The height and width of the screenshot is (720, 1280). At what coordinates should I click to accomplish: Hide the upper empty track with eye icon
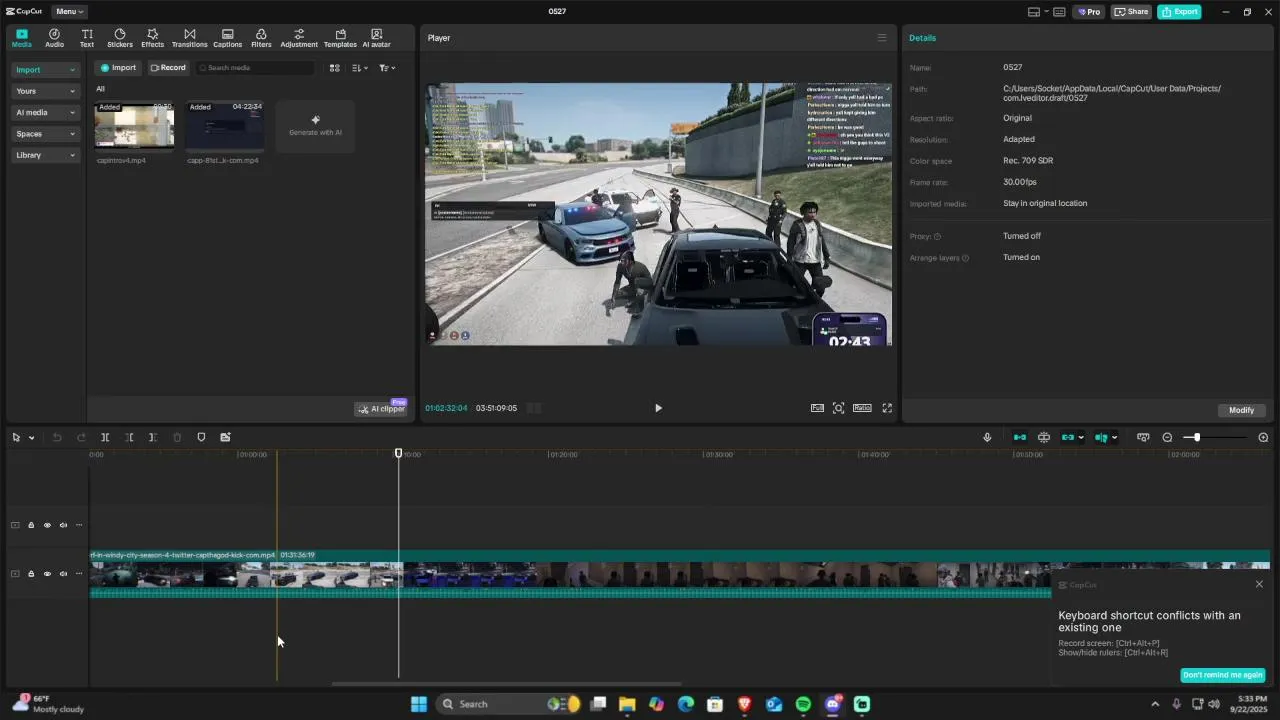[x=47, y=525]
